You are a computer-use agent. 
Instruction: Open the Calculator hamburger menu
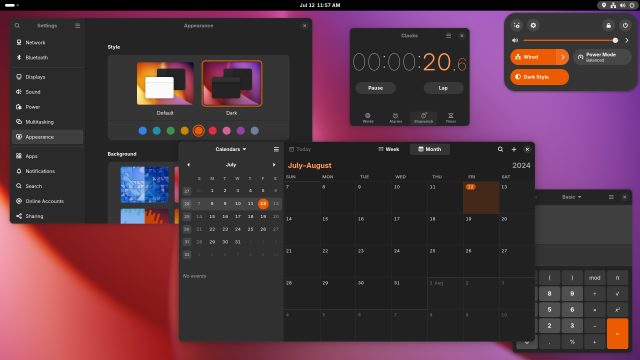pyautogui.click(x=611, y=197)
